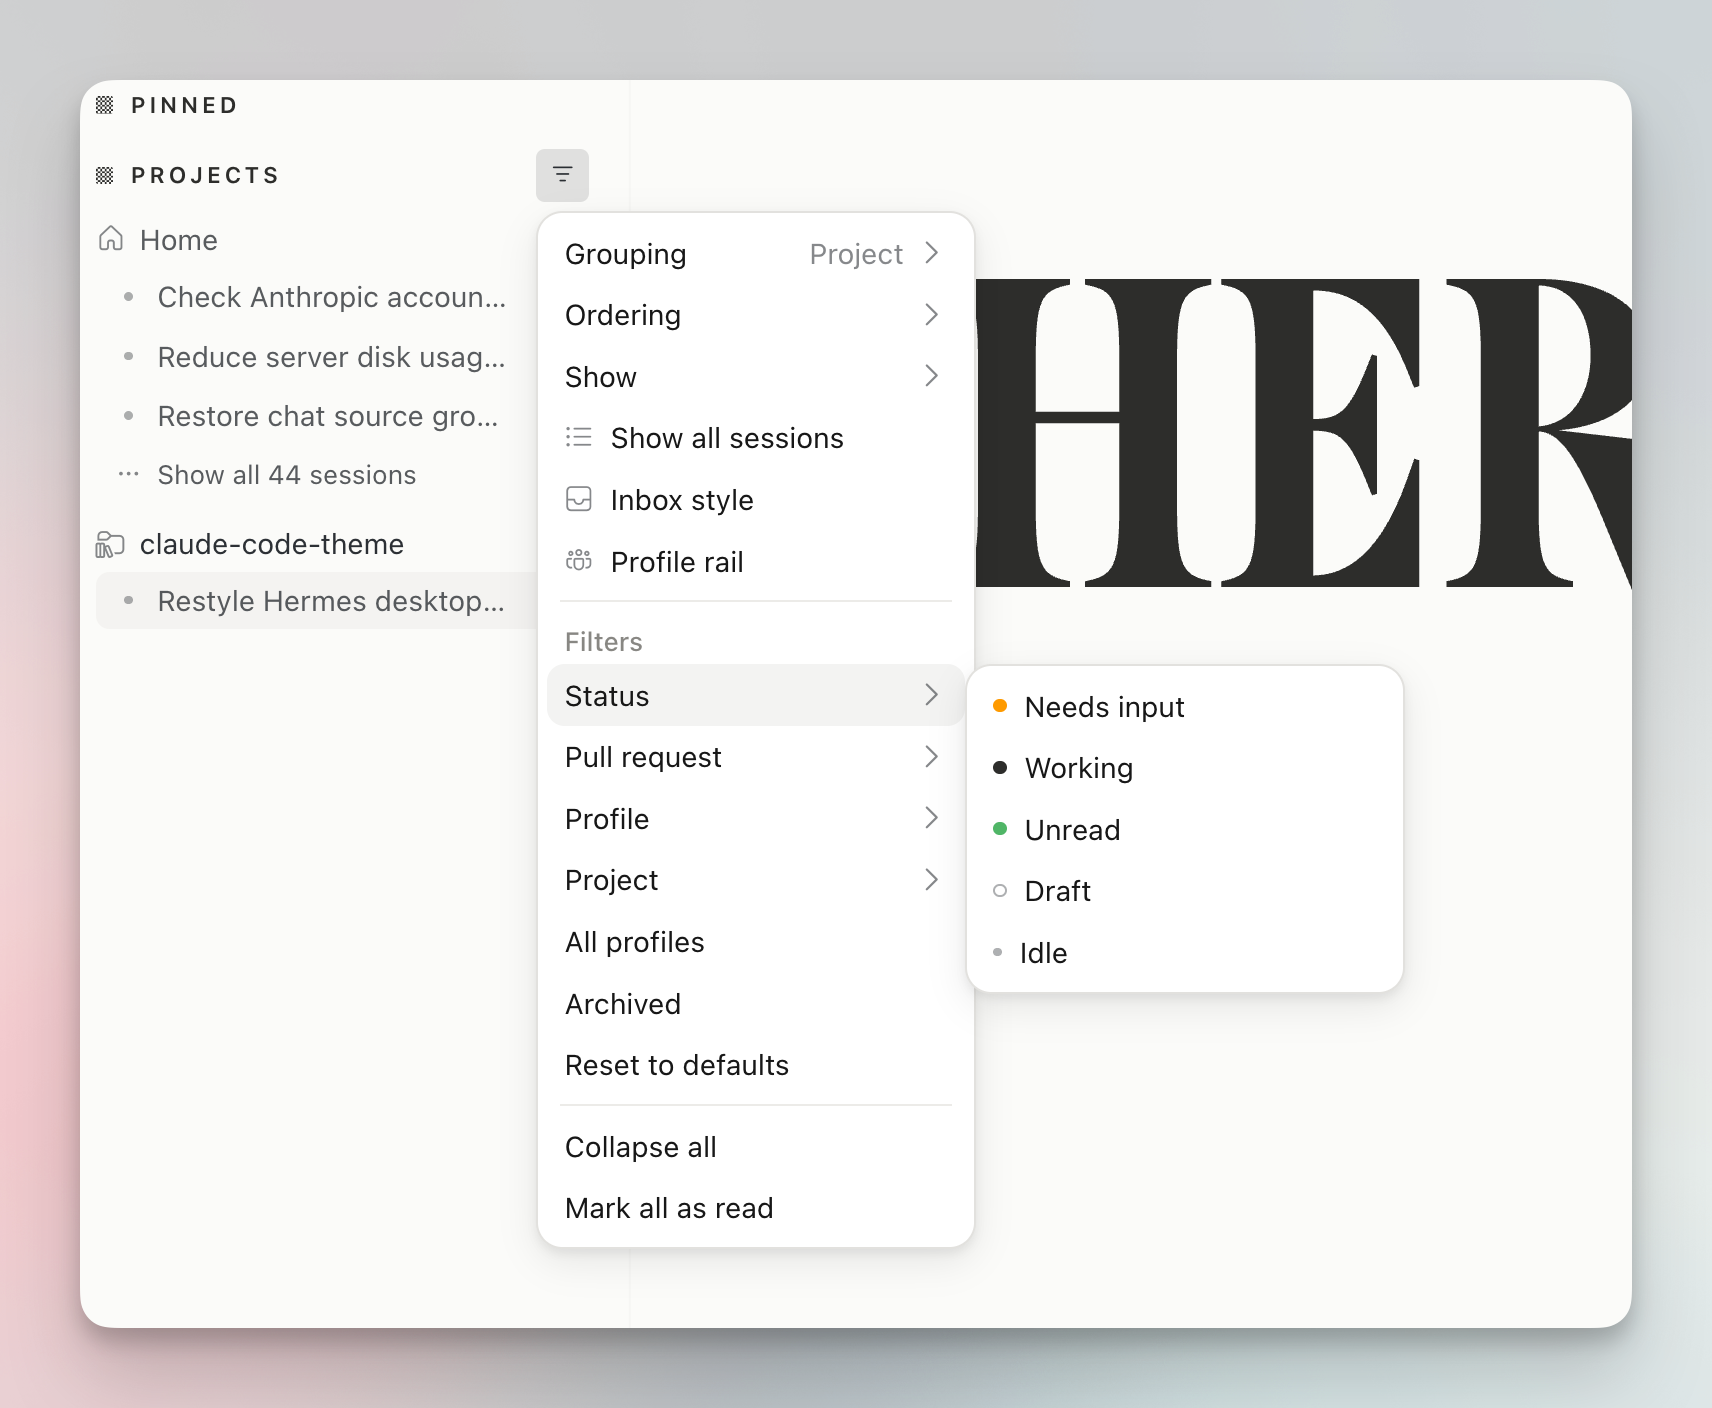The height and width of the screenshot is (1408, 1712).
Task: Select the Home project row
Action: tap(316, 240)
